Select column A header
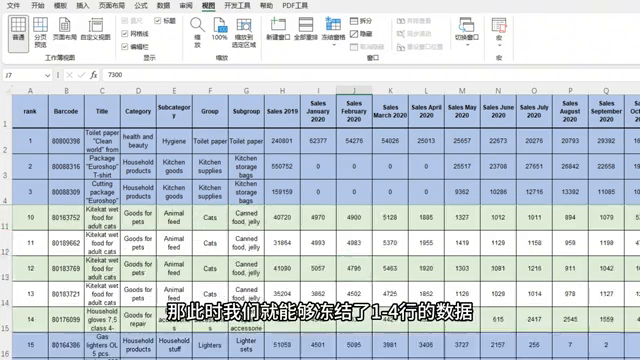This screenshot has width=640, height=360. pyautogui.click(x=30, y=91)
